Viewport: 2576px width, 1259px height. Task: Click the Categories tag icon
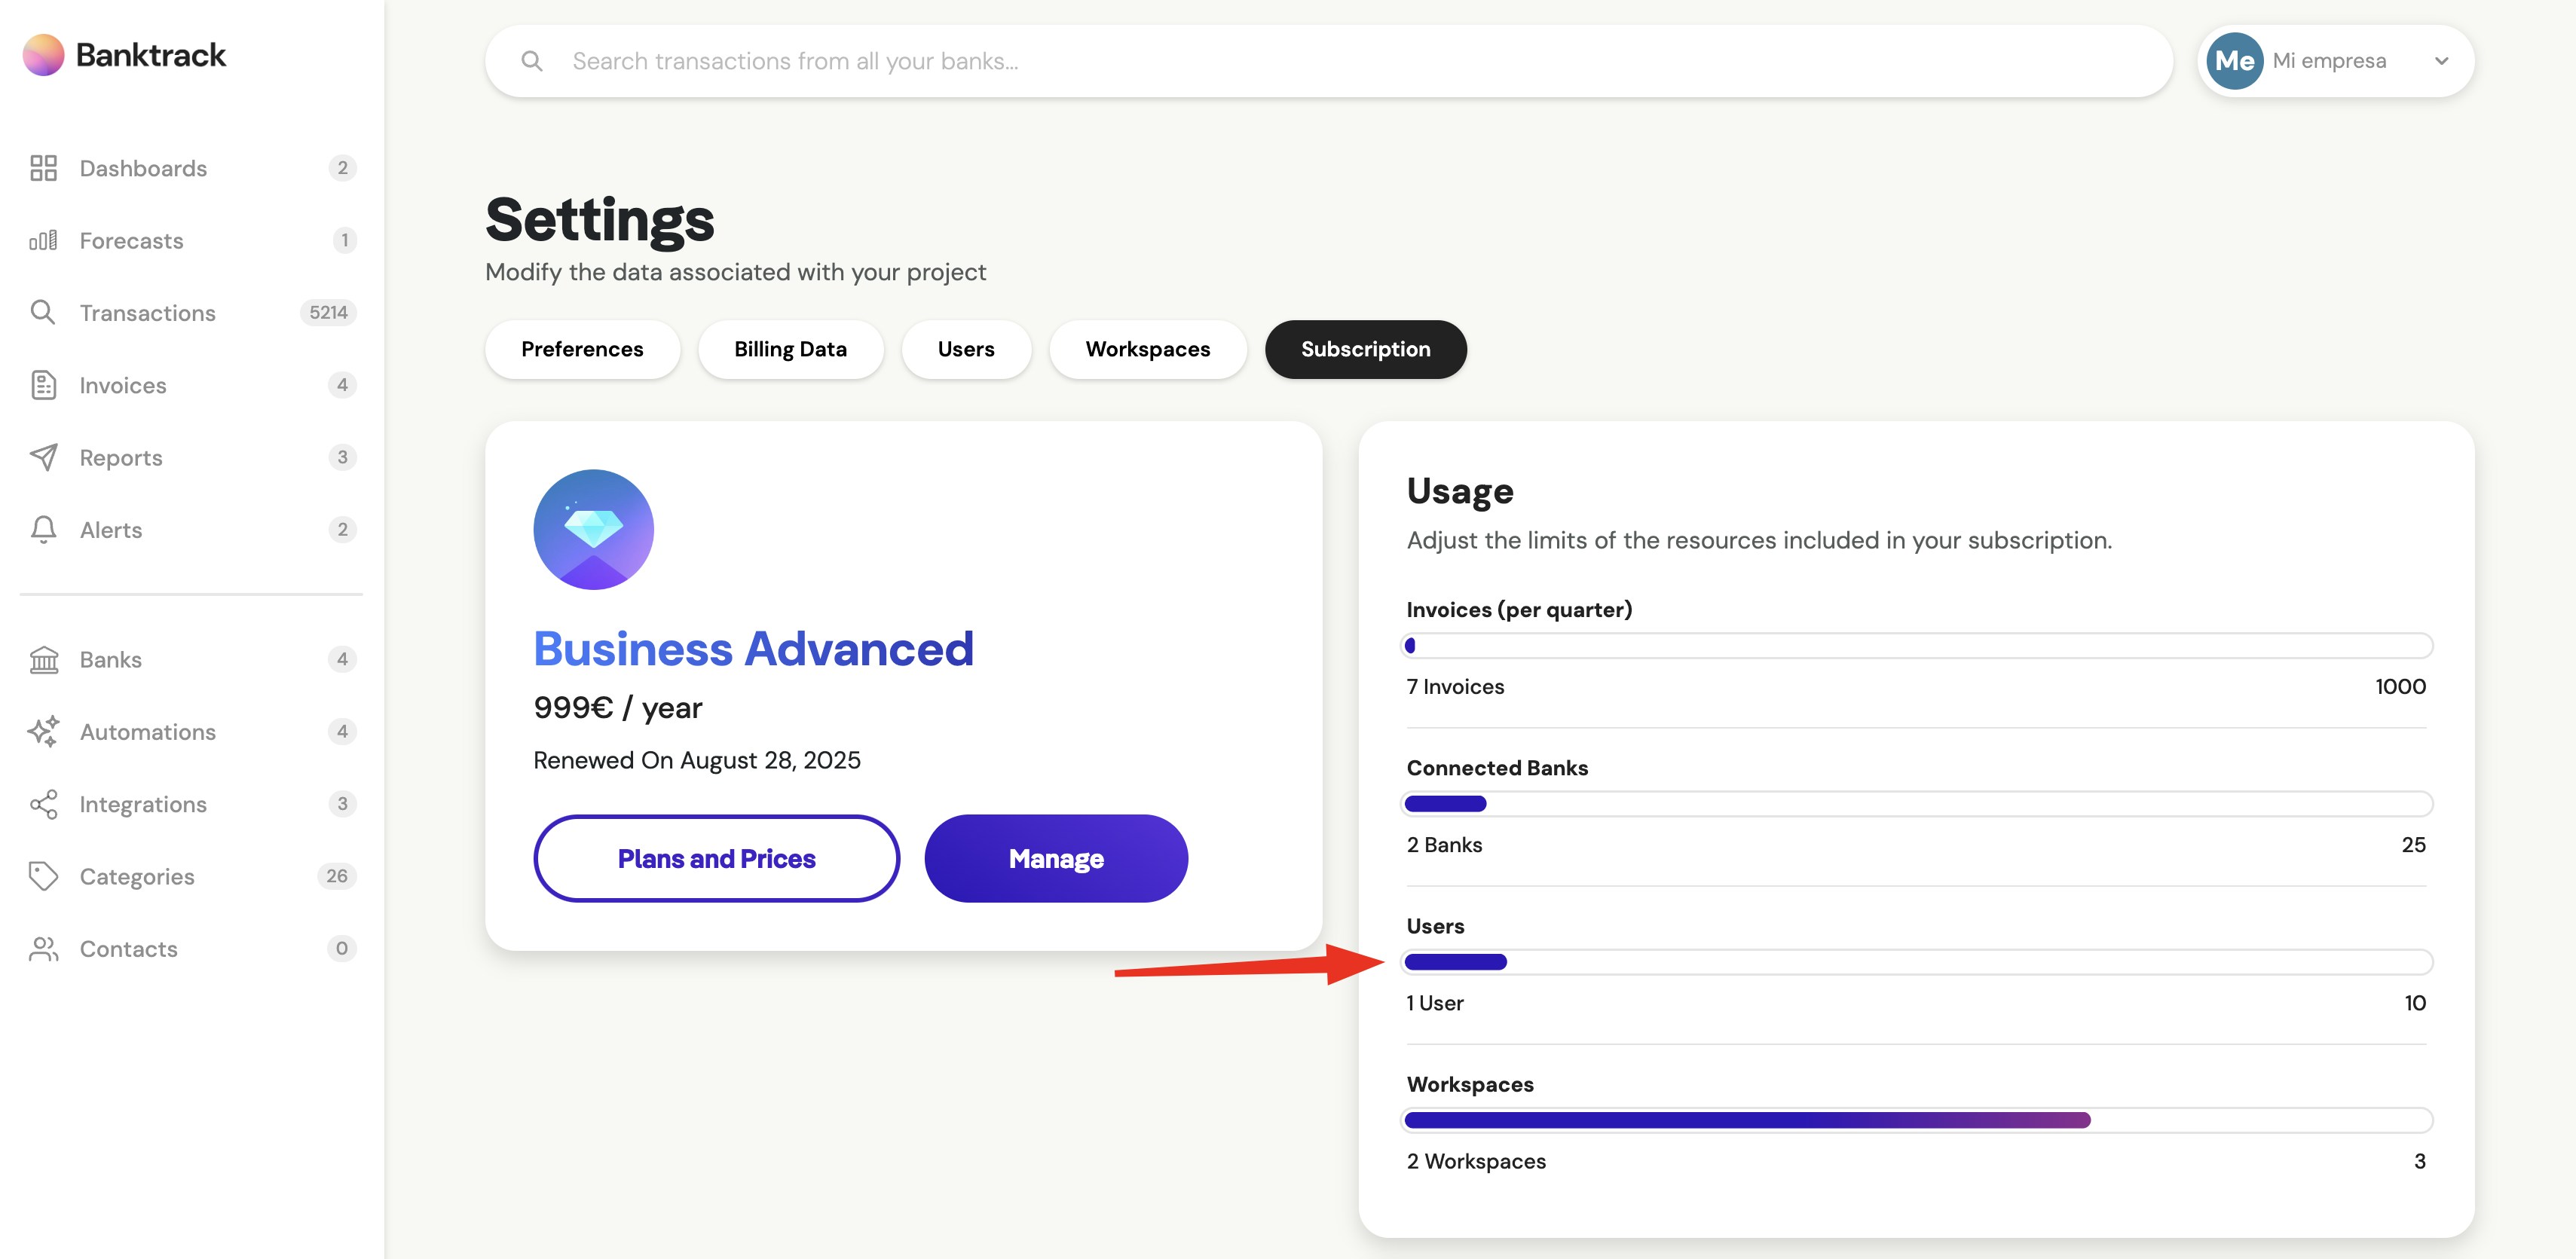[x=43, y=876]
